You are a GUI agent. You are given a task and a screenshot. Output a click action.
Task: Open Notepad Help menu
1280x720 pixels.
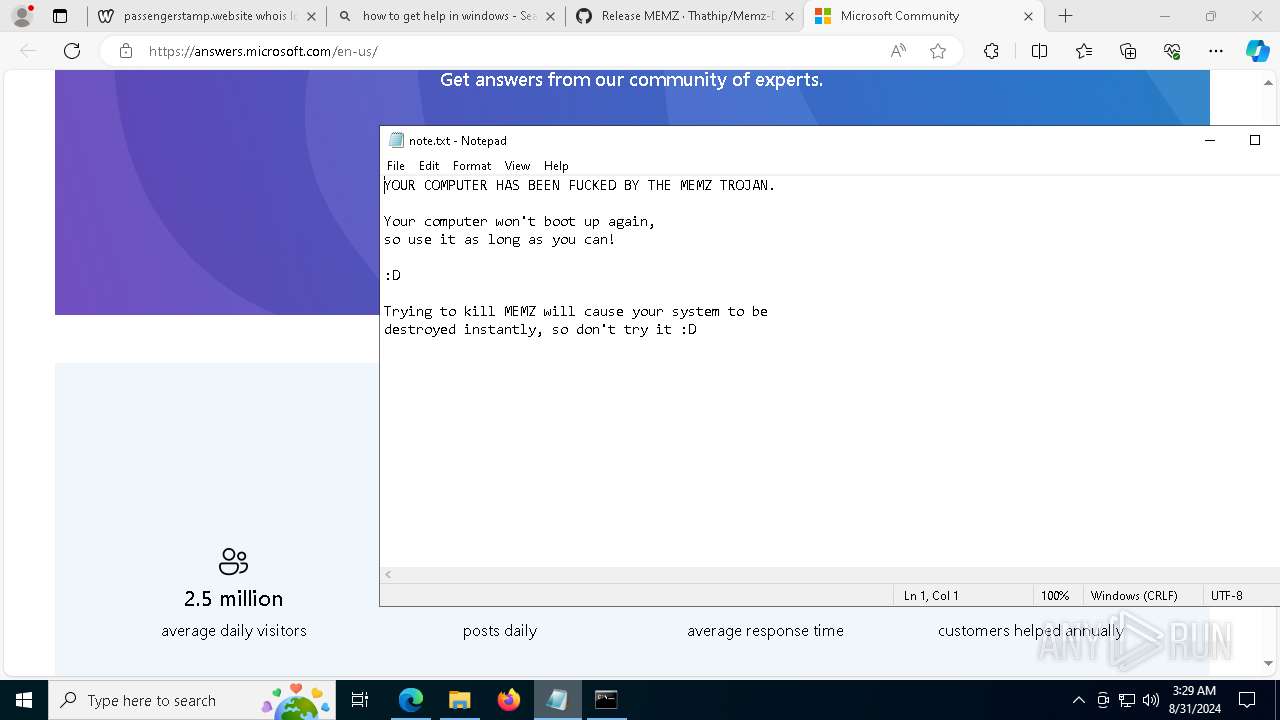tap(556, 166)
